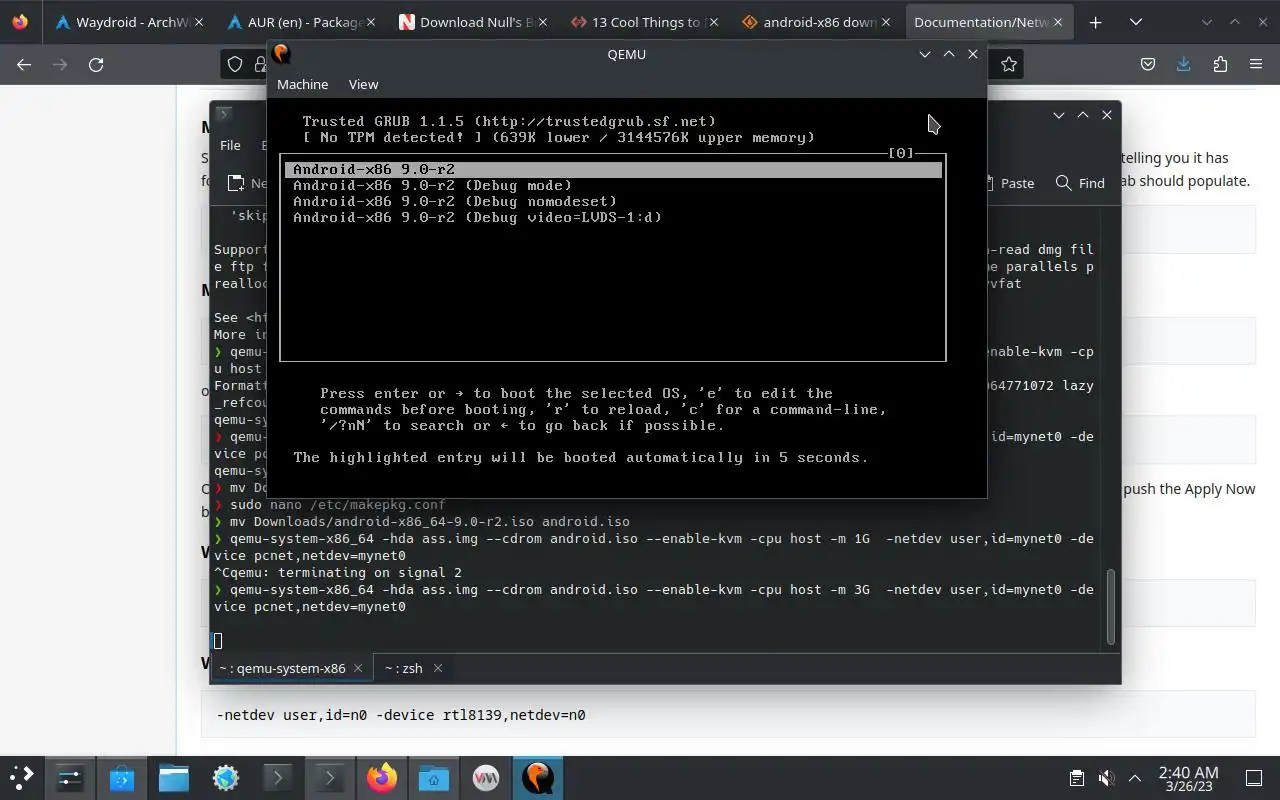Open the Firefox downloads panel

(x=1184, y=64)
